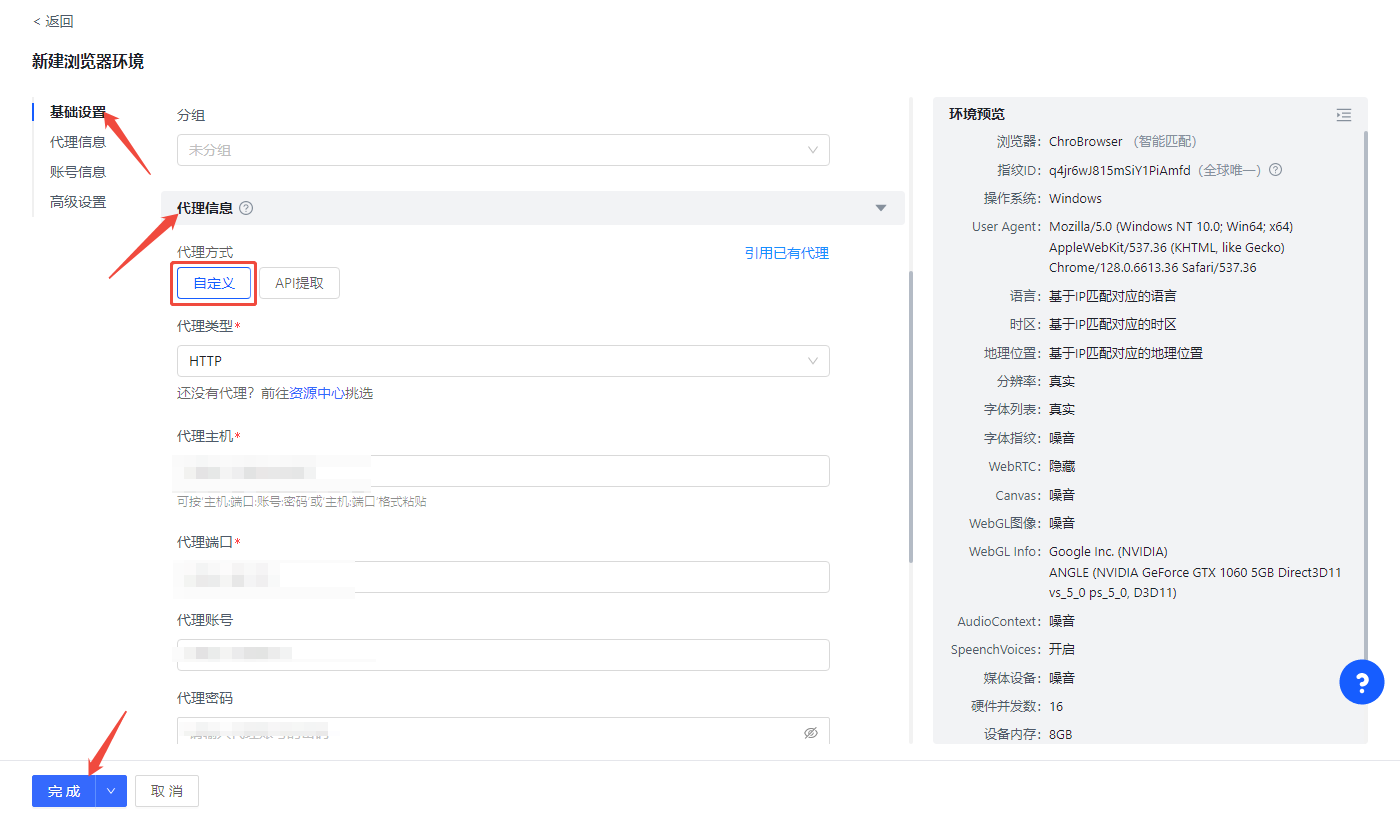
Task: Open the blue floating help button
Action: coord(1361,683)
